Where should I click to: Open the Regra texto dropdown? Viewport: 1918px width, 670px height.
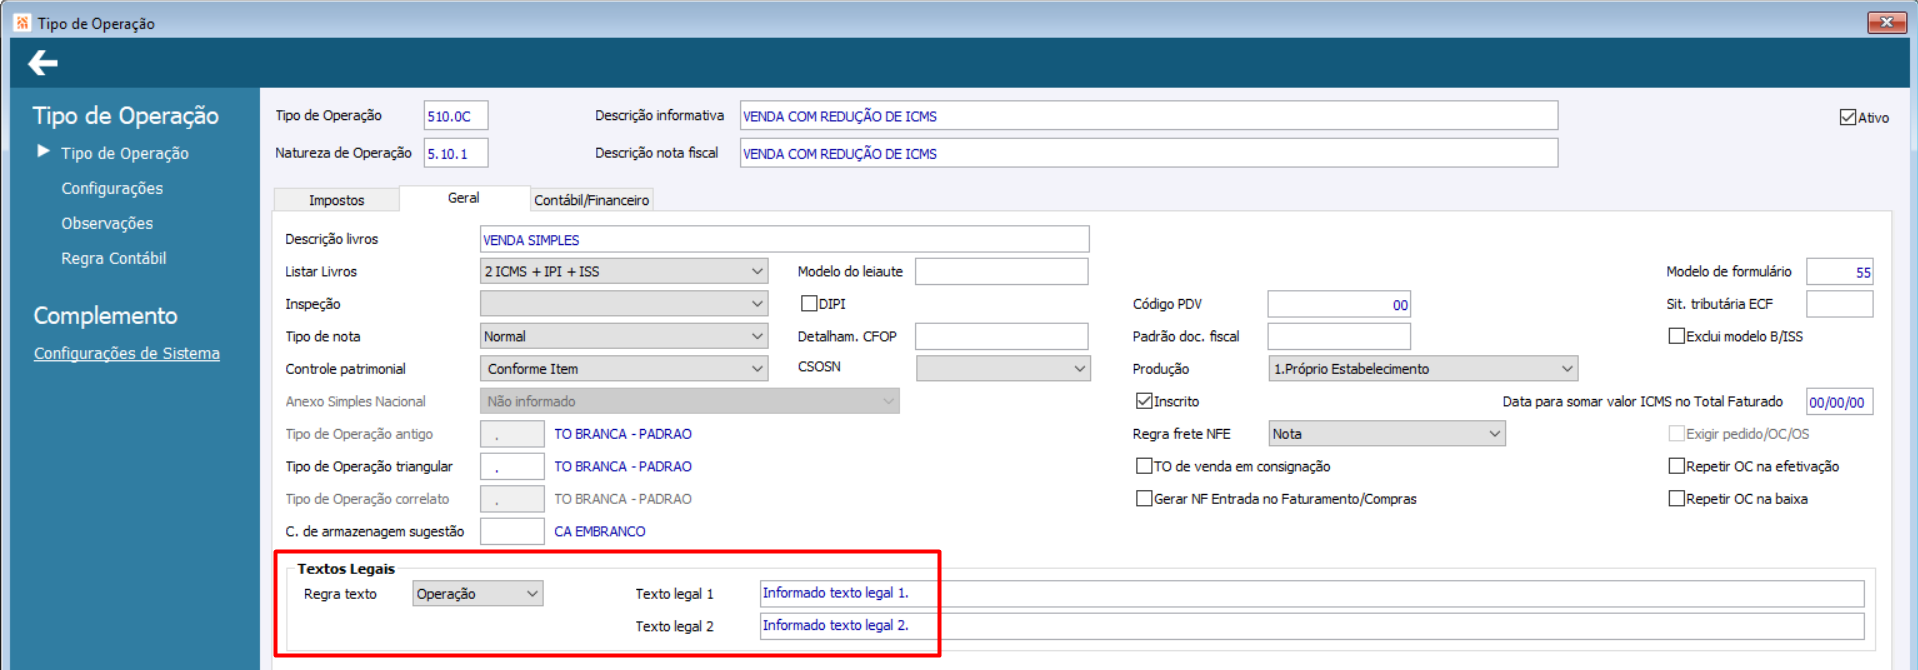tap(478, 593)
